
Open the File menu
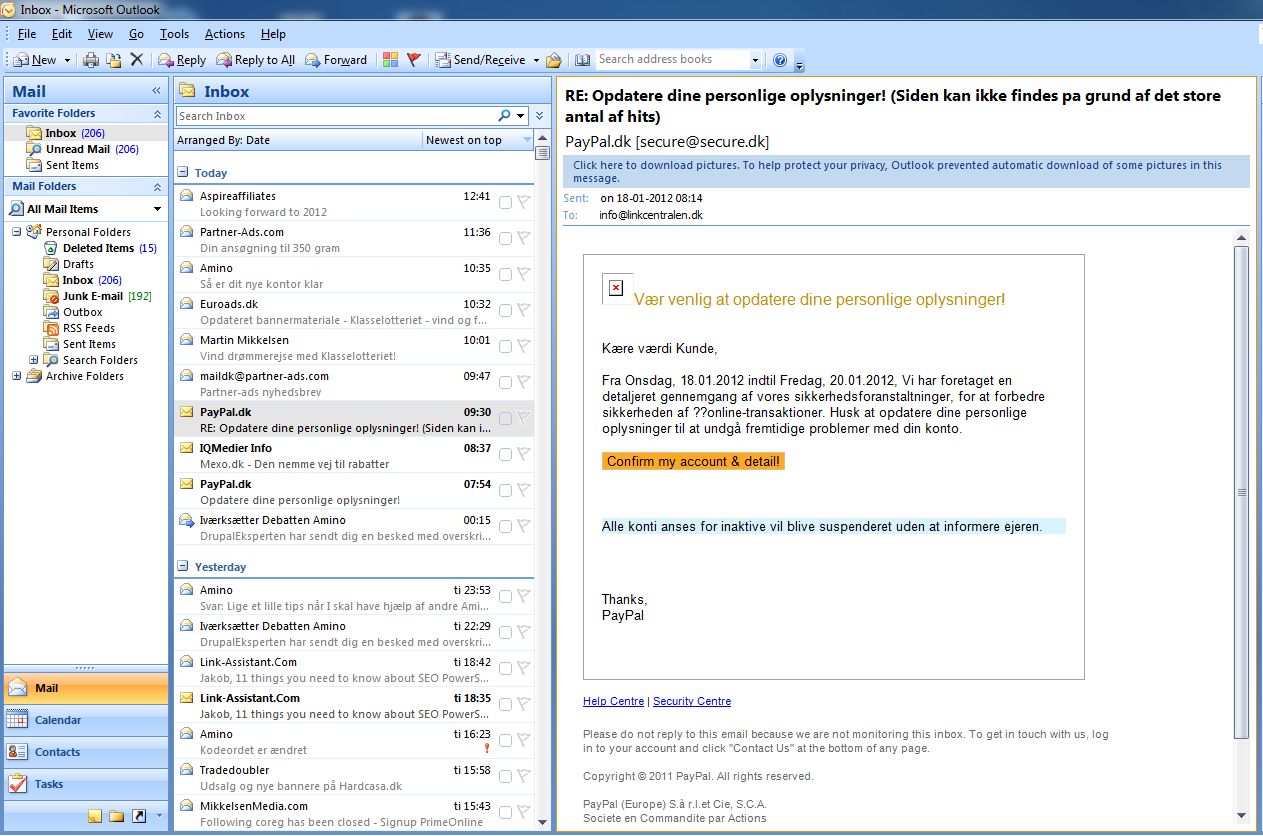coord(27,34)
